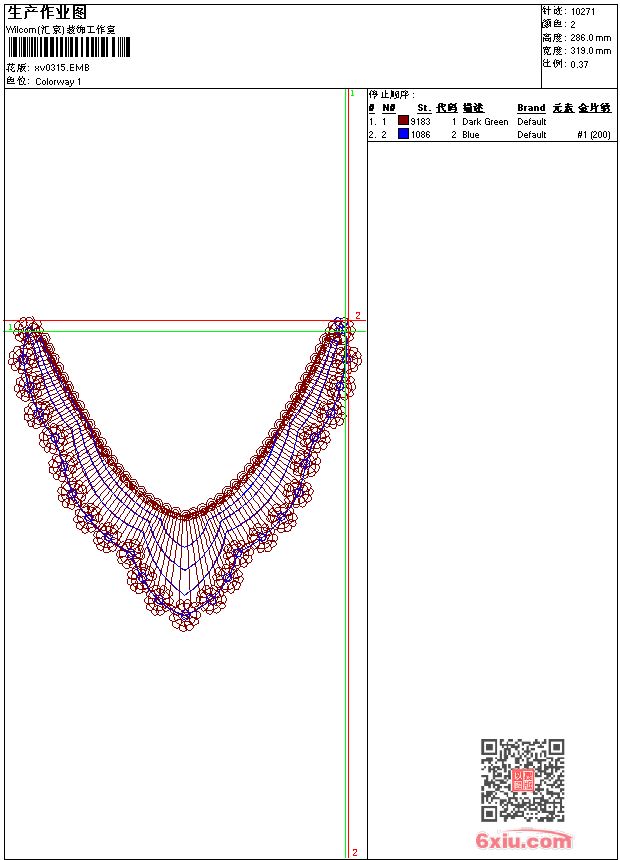
Task: Click the St. column header
Action: tap(424, 108)
